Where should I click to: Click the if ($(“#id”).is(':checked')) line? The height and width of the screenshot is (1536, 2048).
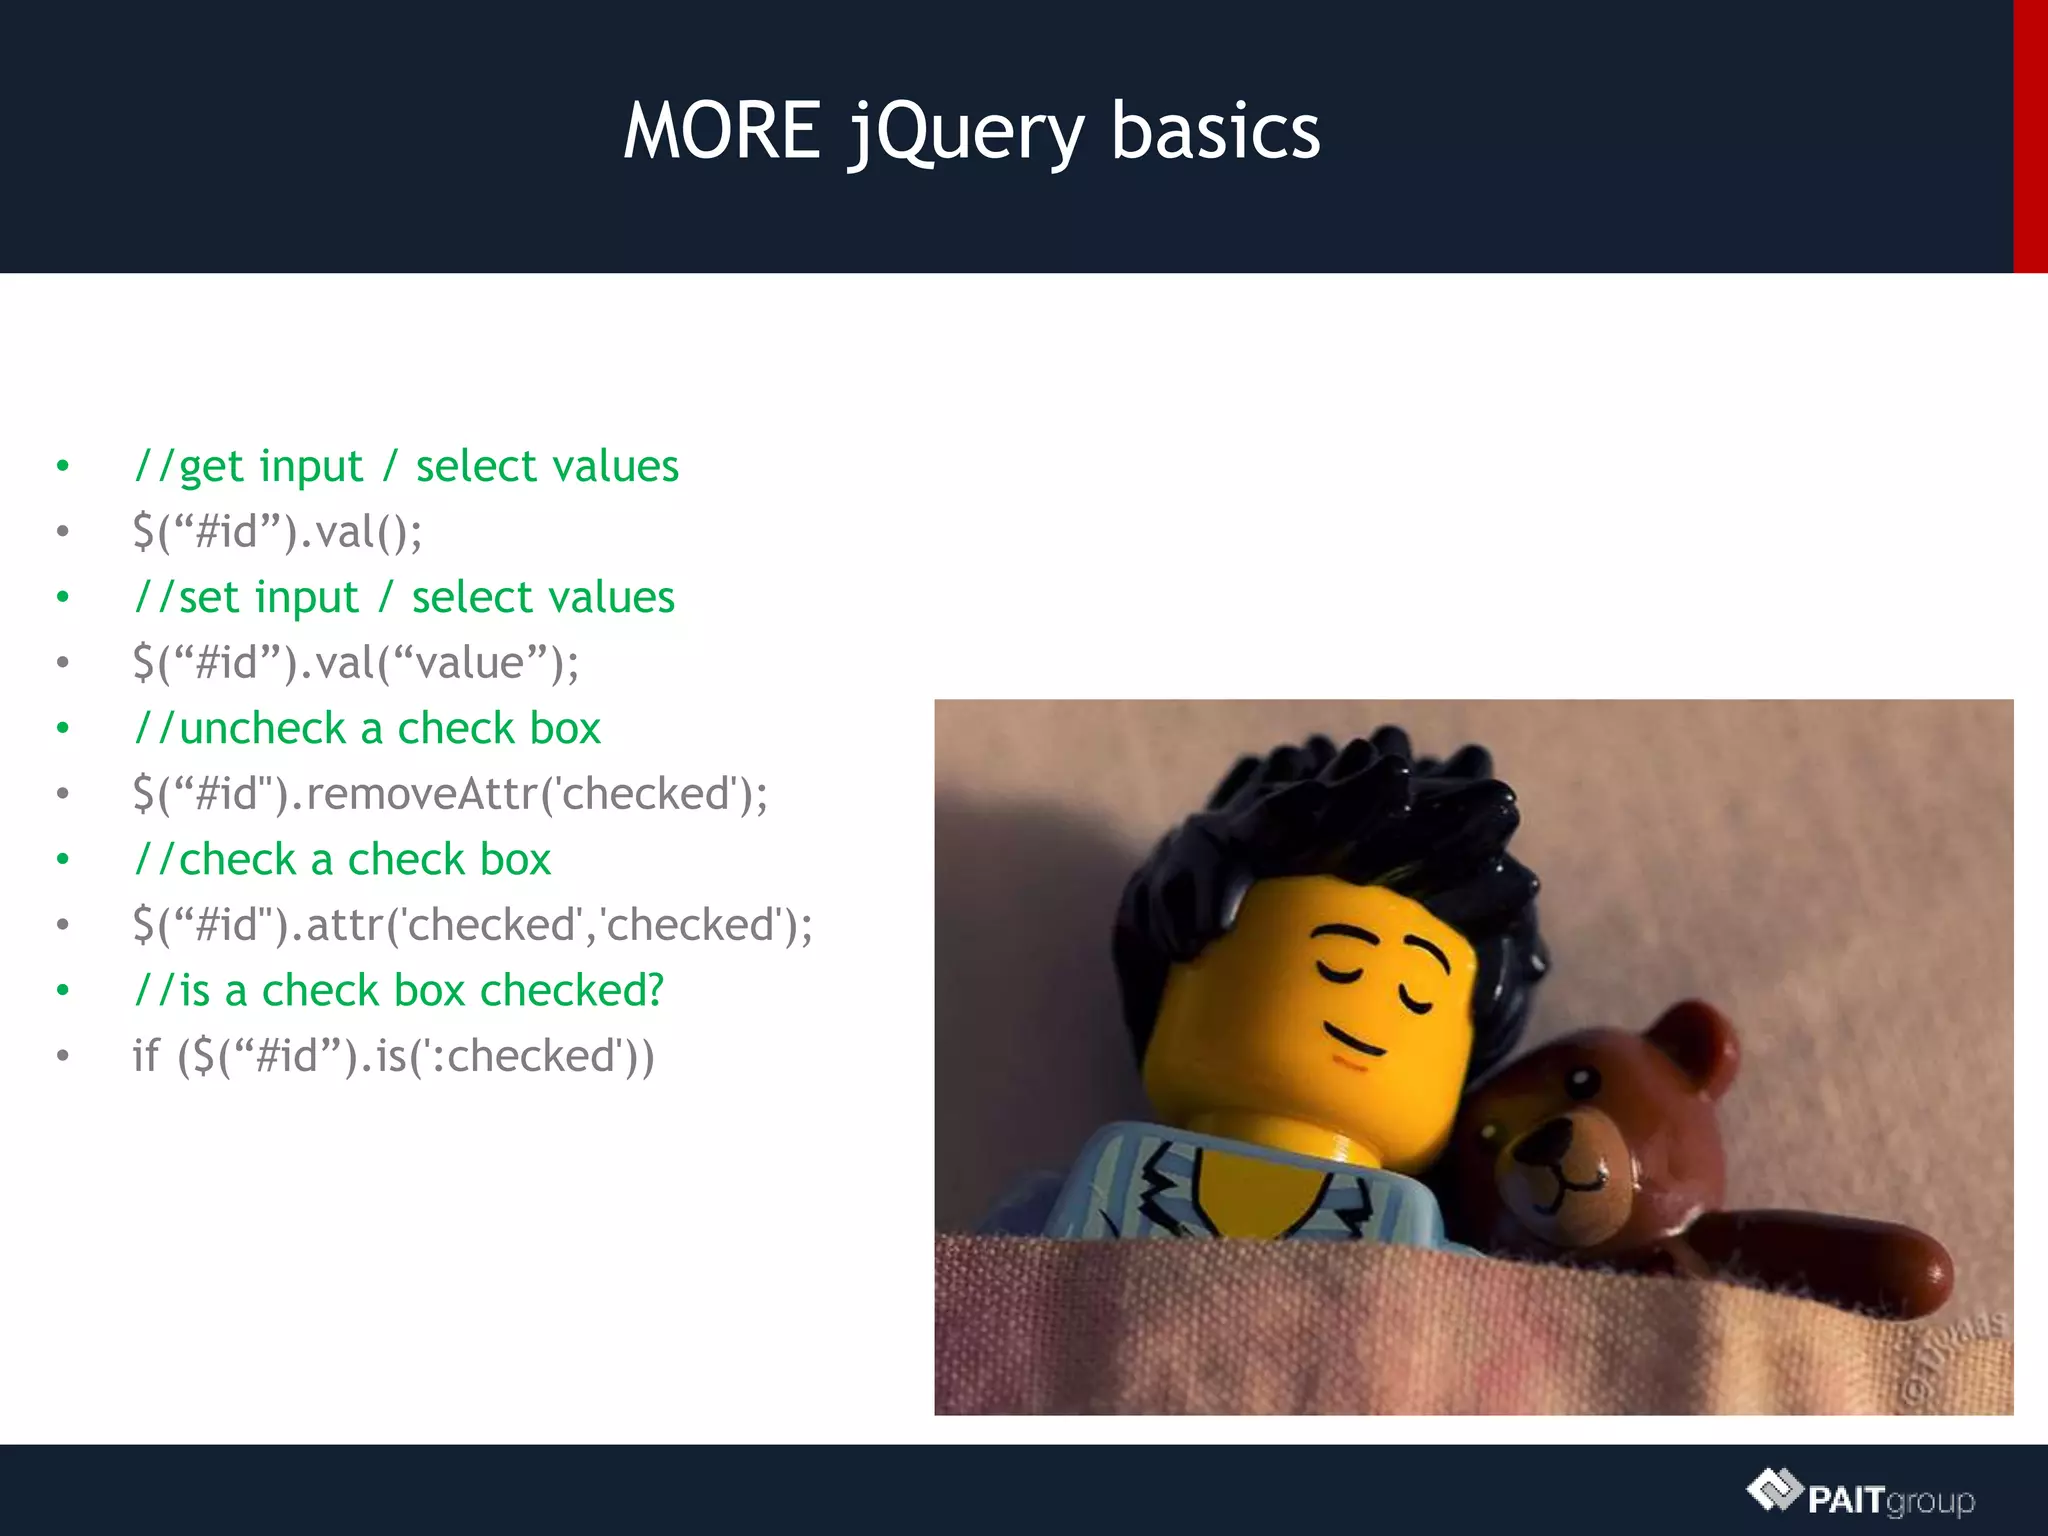(x=393, y=1056)
